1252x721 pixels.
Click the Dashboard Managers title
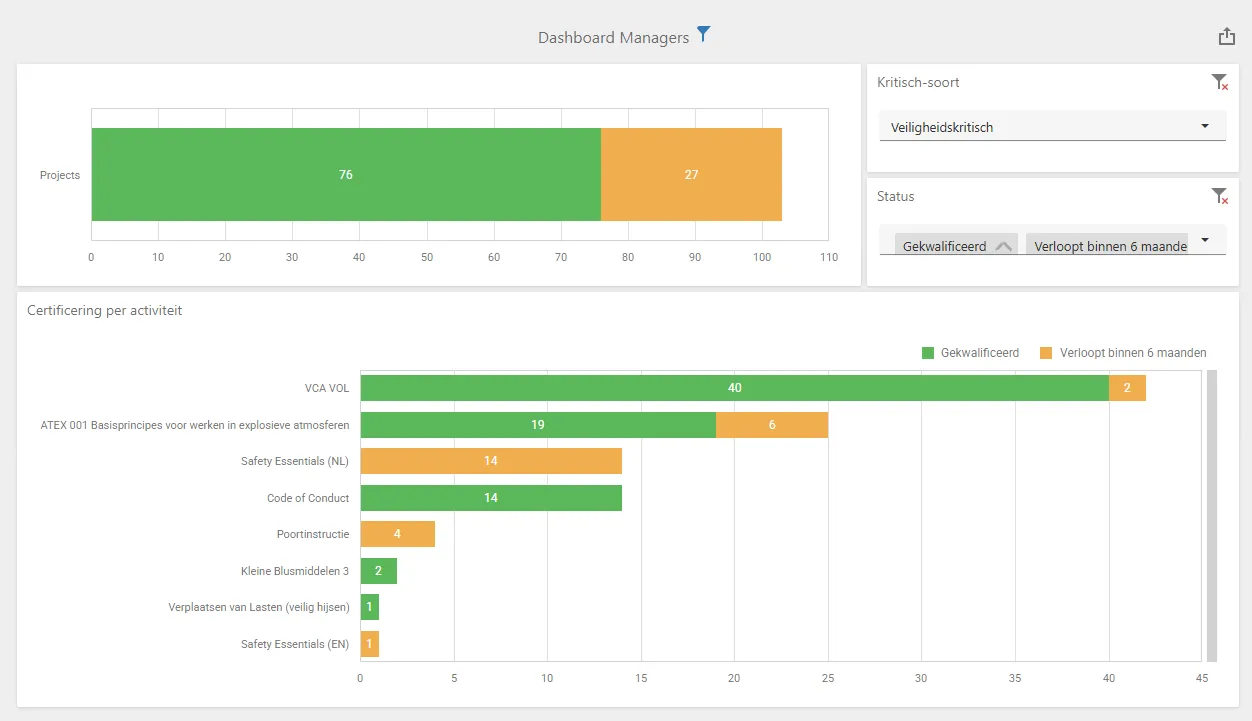coord(613,38)
